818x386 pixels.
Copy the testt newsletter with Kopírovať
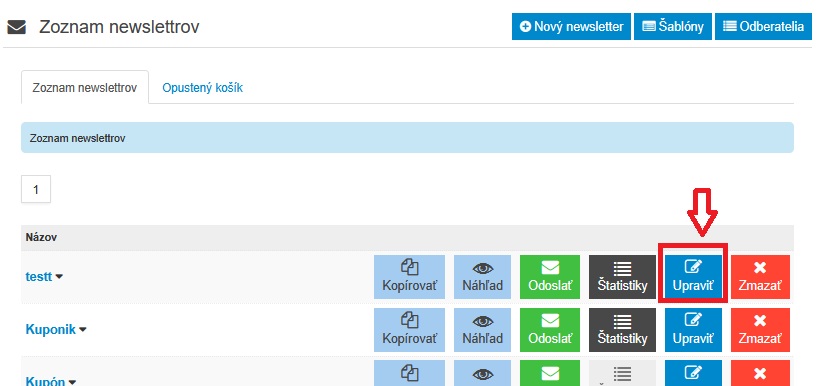click(410, 277)
